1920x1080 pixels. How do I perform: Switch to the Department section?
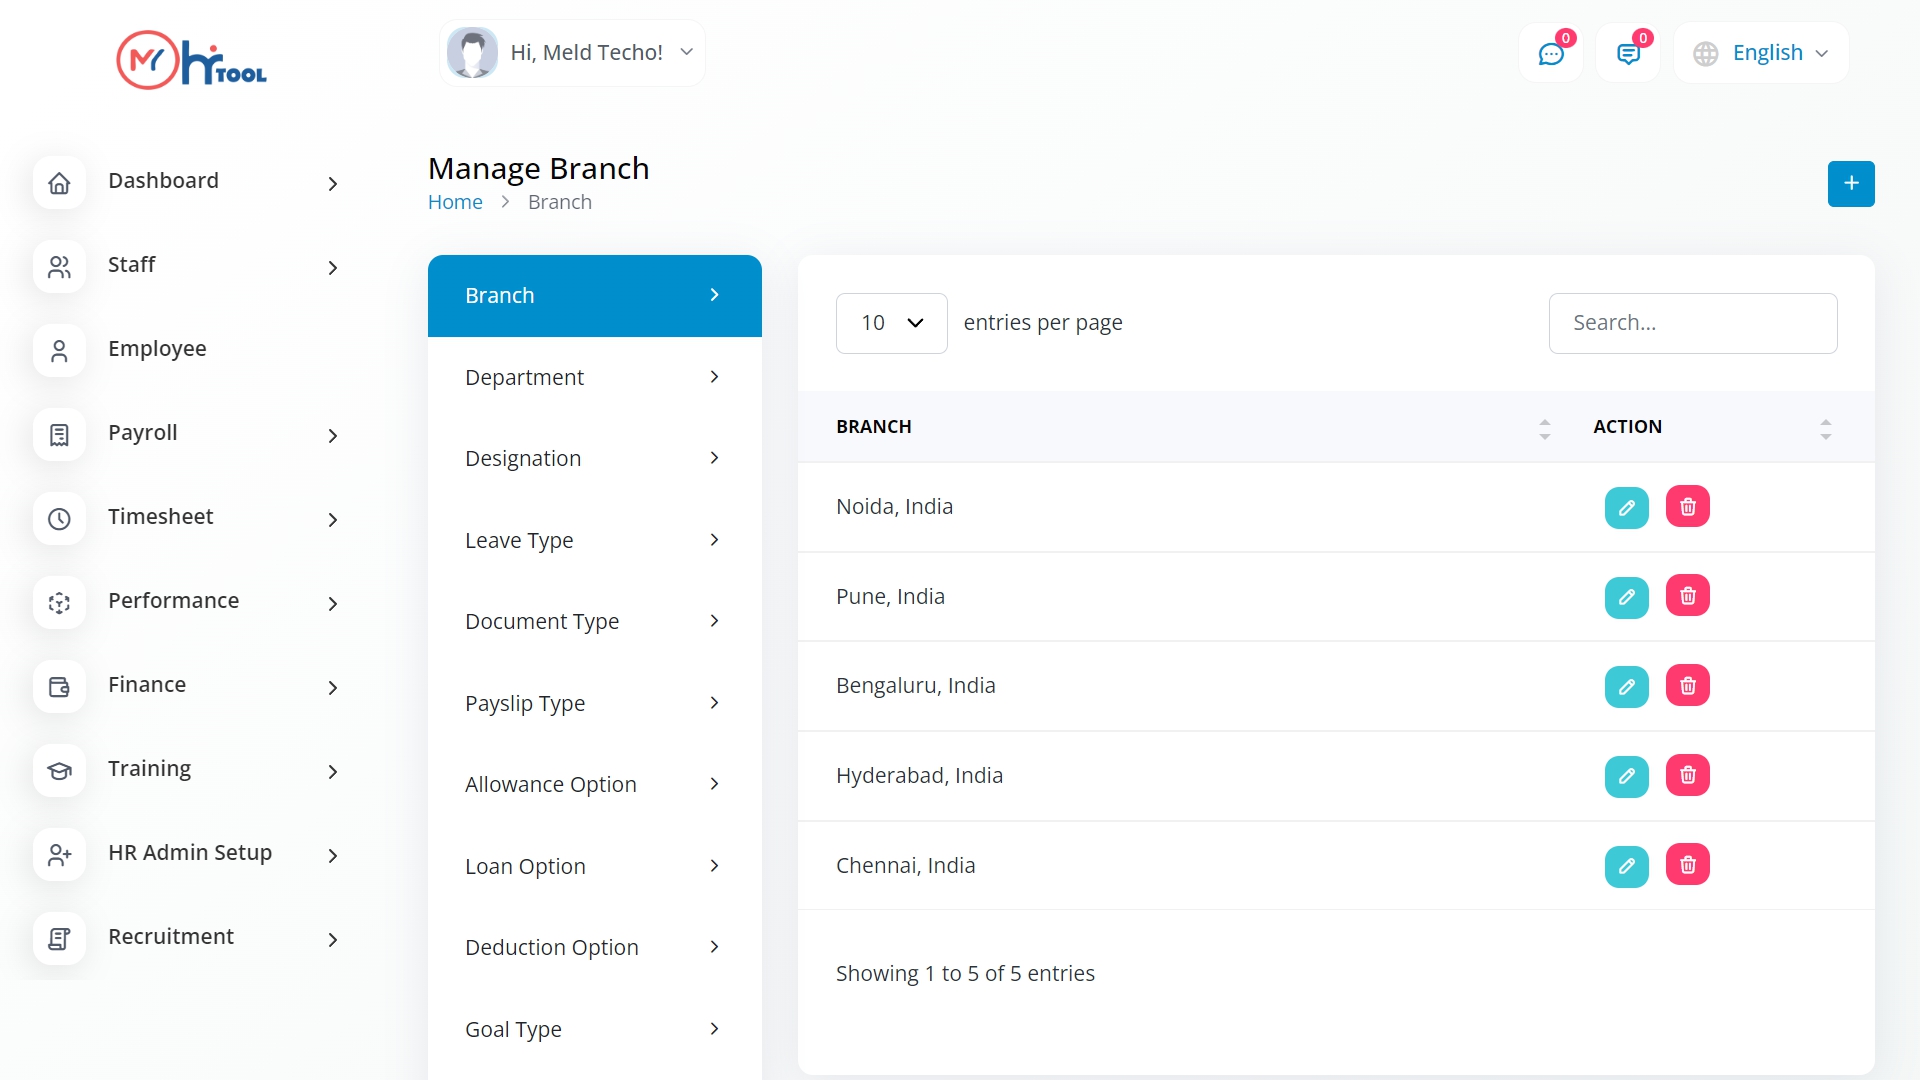pyautogui.click(x=594, y=377)
